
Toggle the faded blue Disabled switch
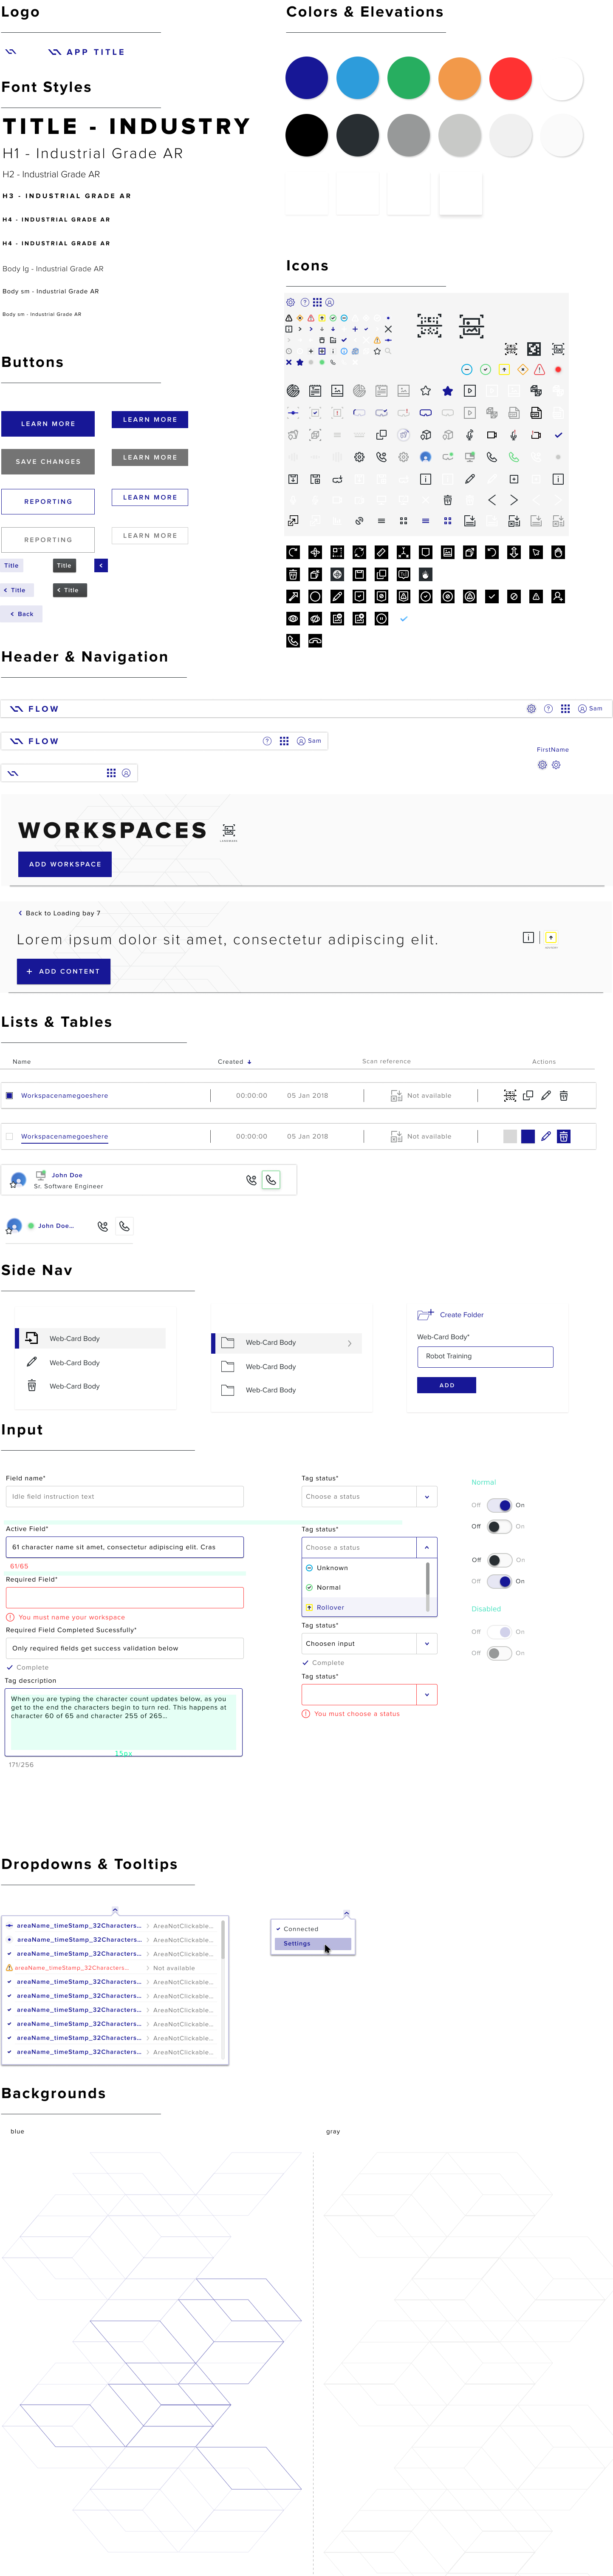tap(500, 1632)
